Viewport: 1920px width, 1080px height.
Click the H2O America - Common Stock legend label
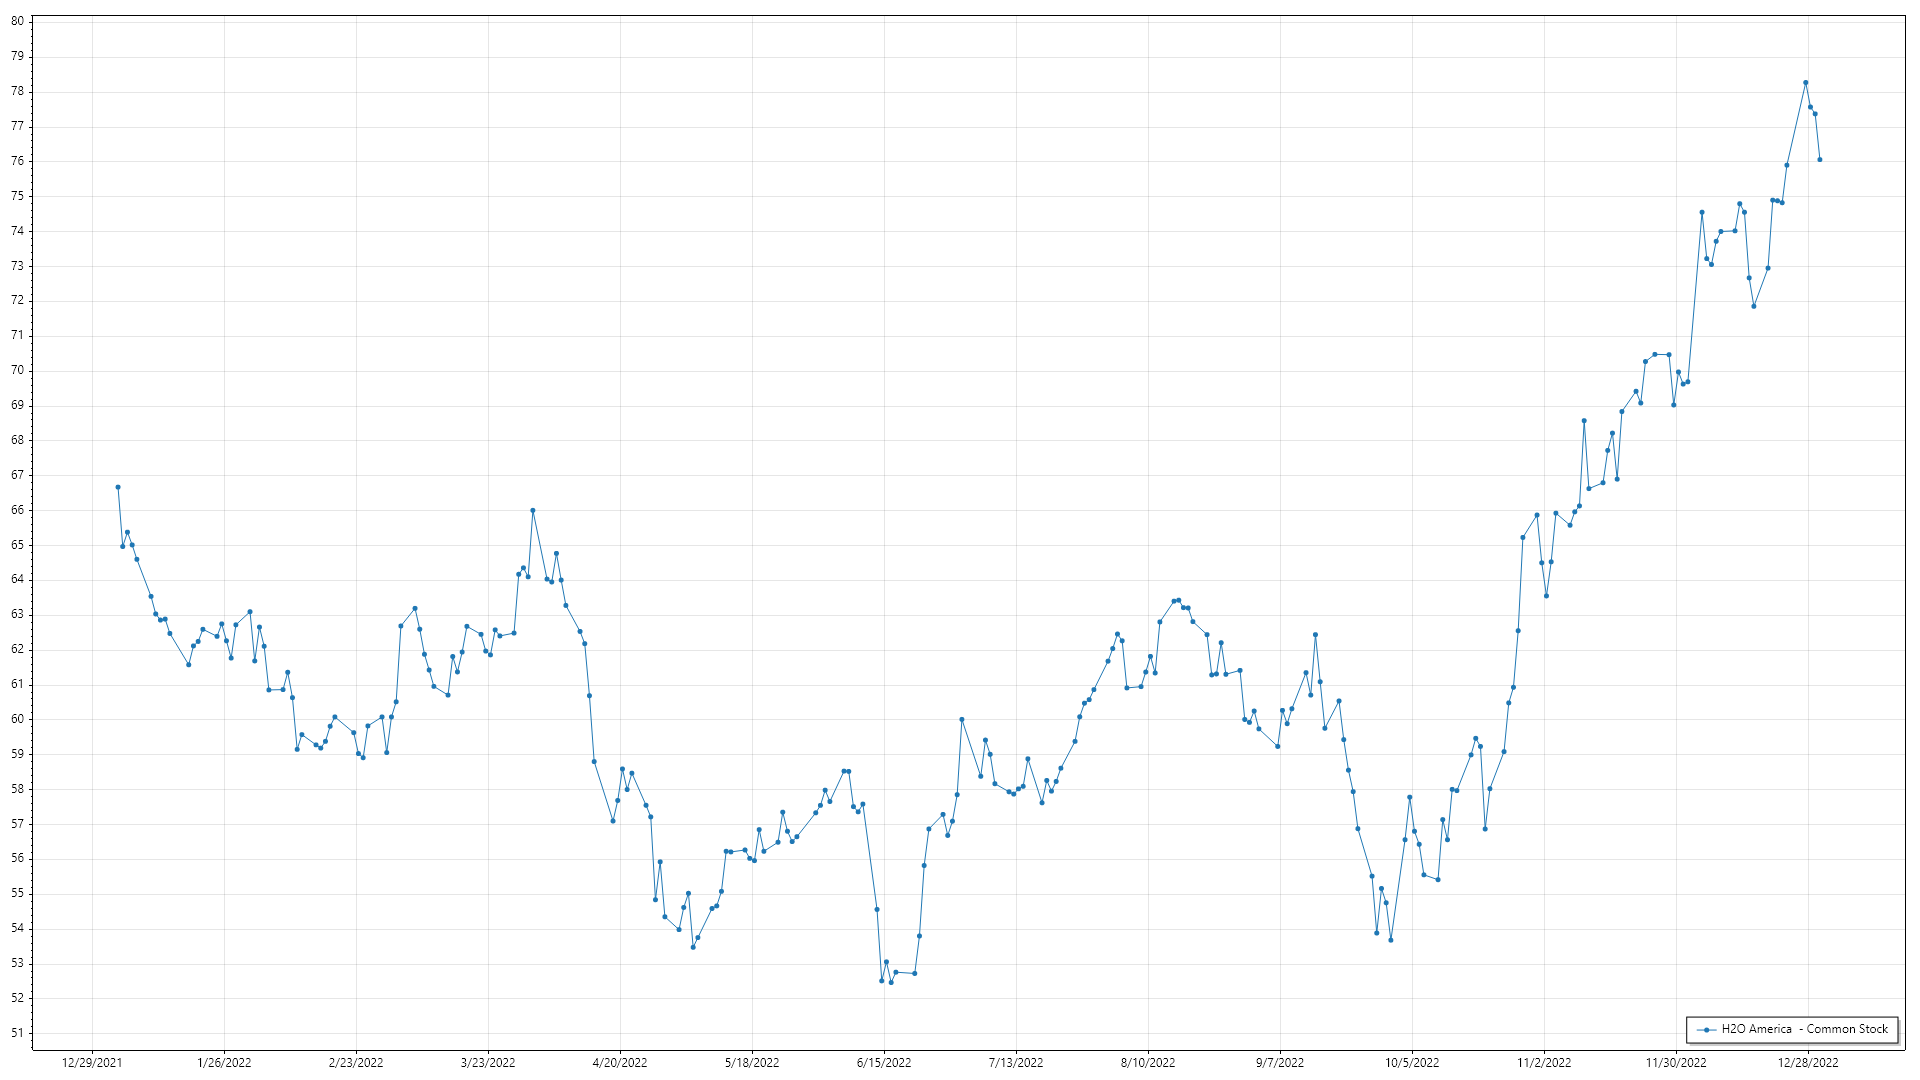(x=1804, y=1029)
